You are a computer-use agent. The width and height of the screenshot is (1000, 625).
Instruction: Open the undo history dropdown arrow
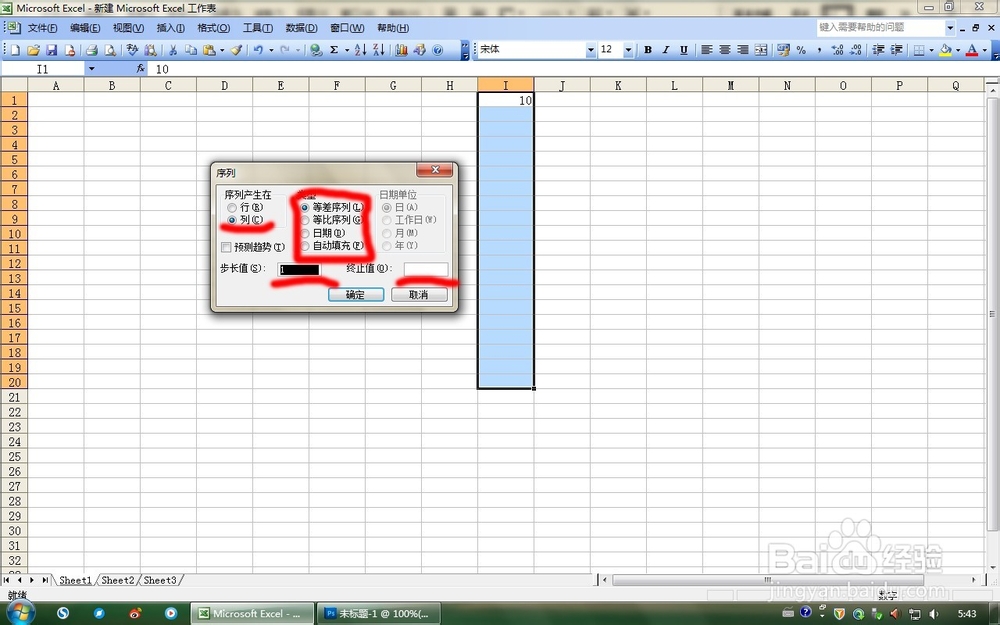pos(271,50)
